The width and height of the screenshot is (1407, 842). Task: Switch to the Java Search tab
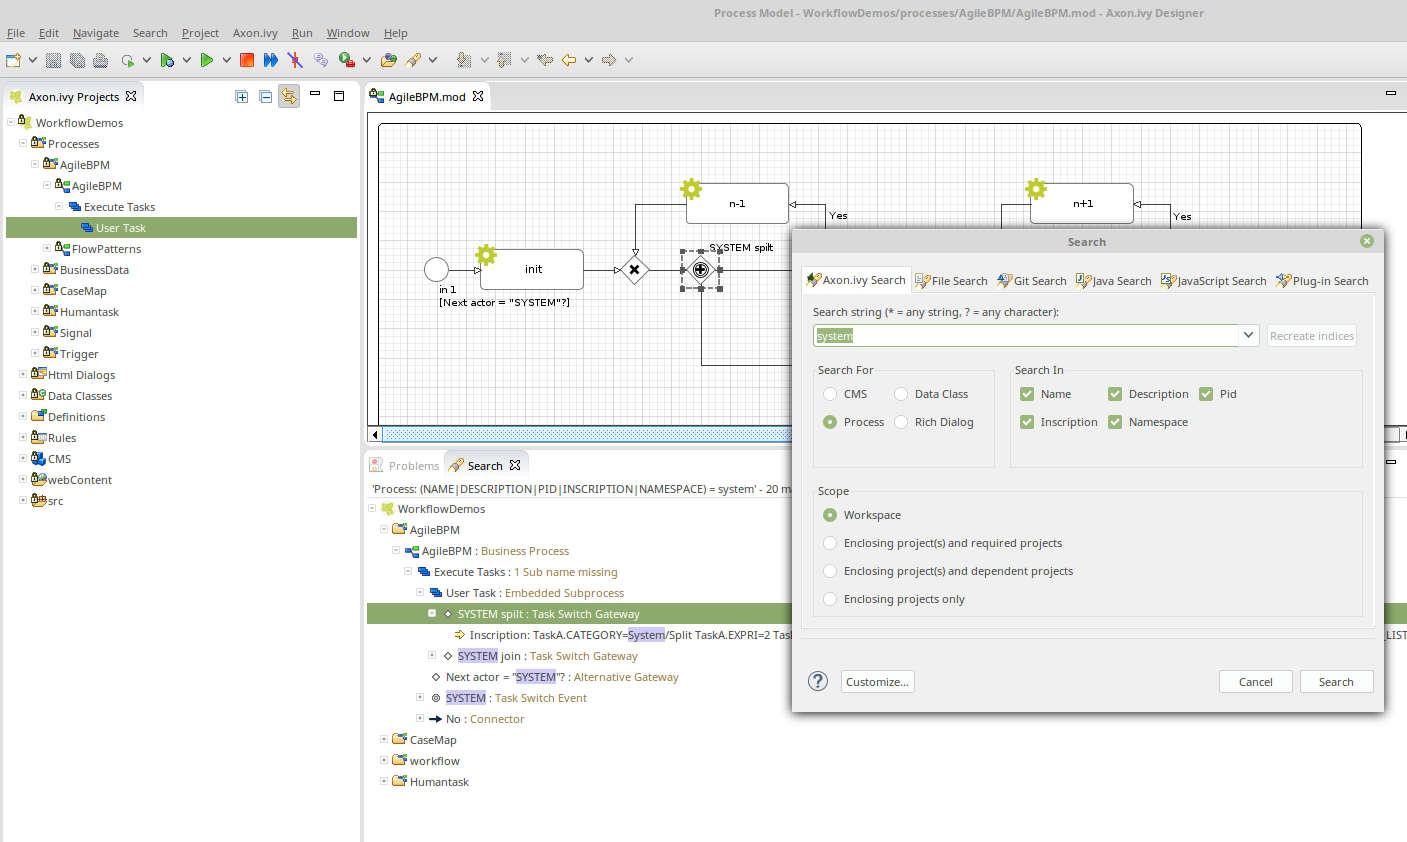[1113, 281]
